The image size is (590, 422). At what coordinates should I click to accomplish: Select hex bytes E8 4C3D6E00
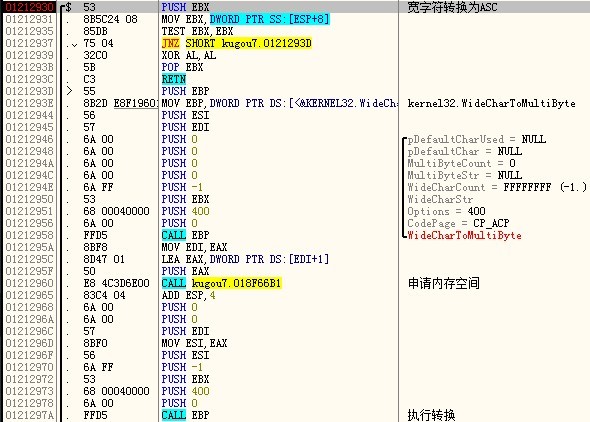coord(116,284)
